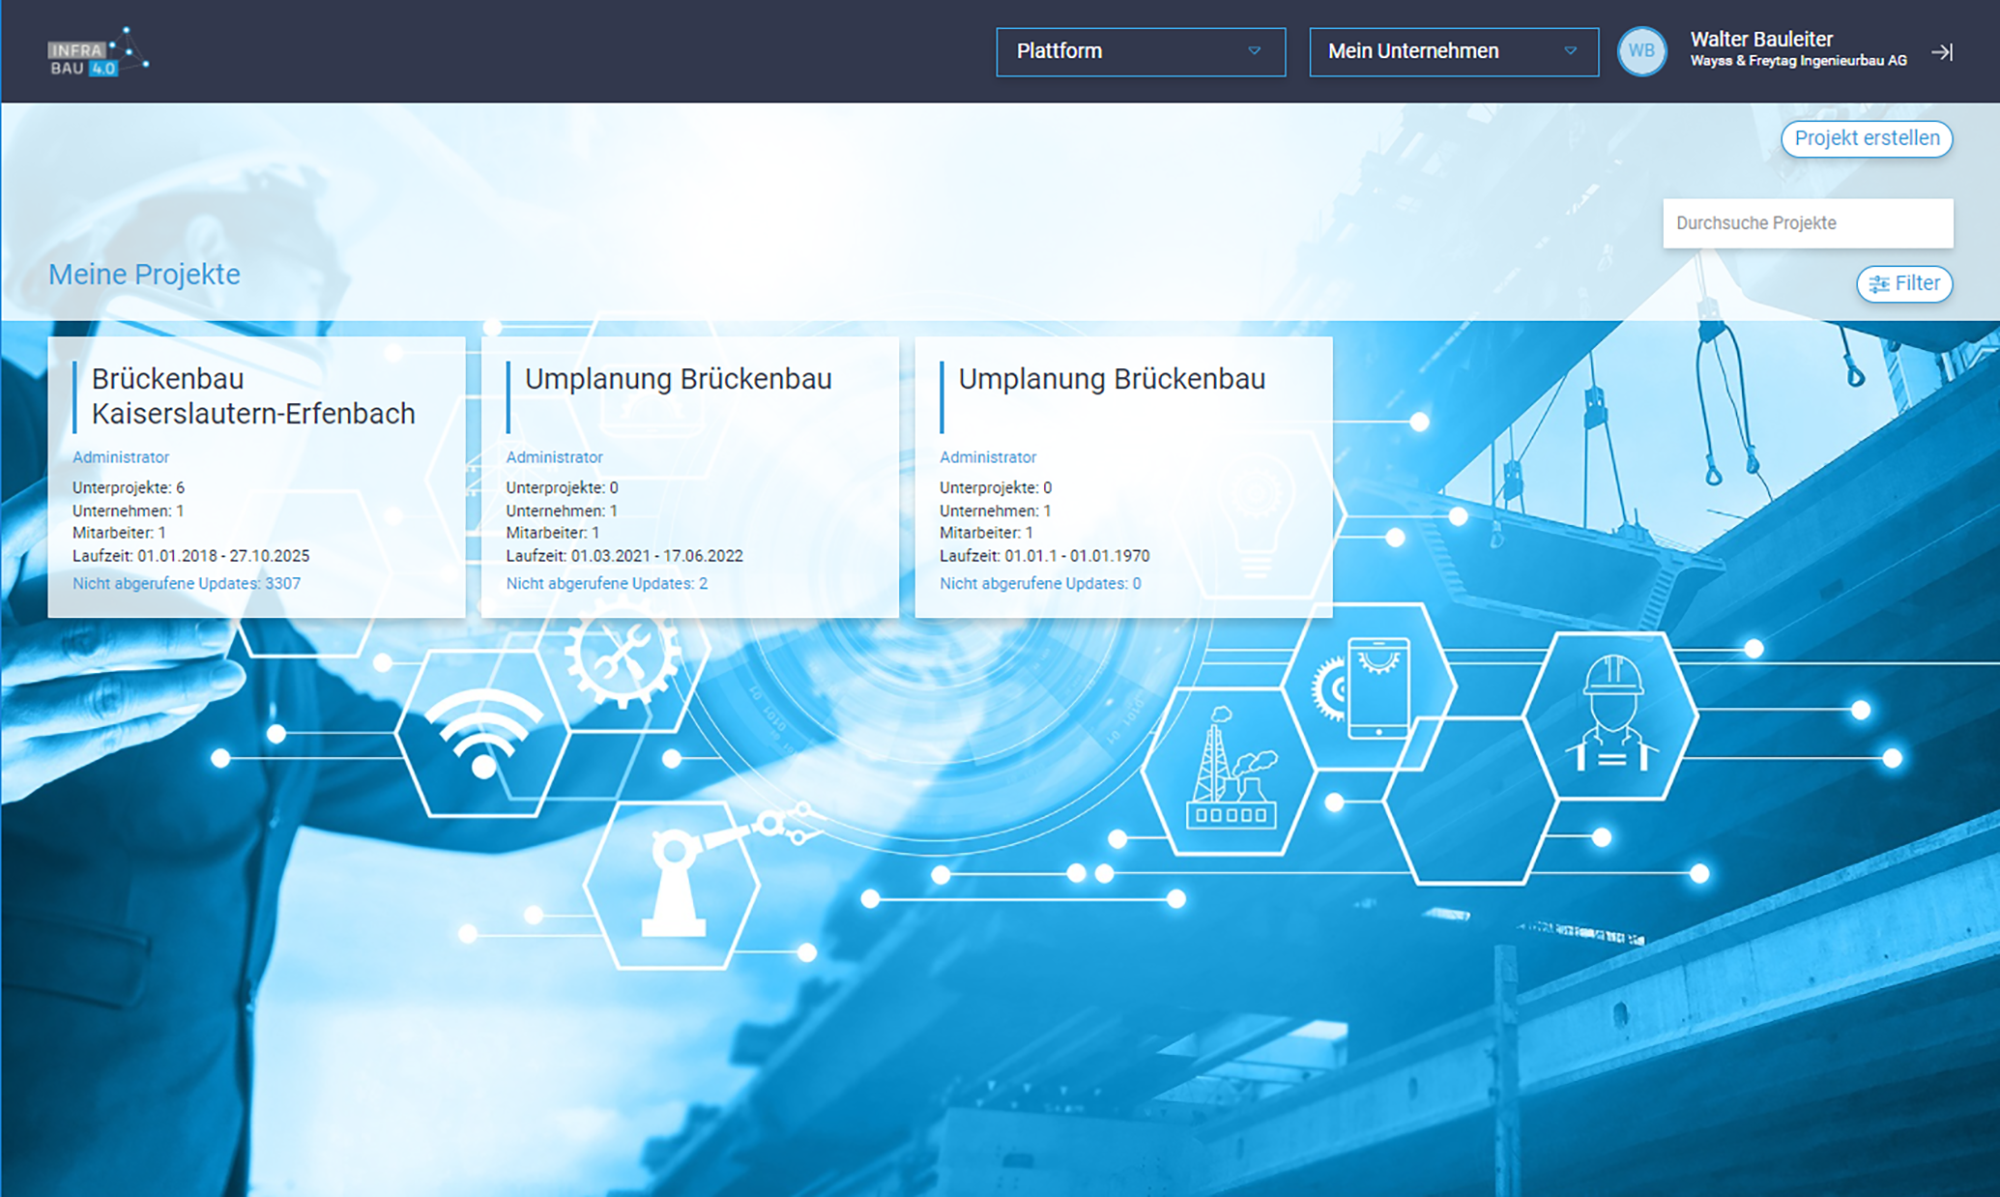Click the Infra Bau 4.0 logo
This screenshot has width=2000, height=1197.
[x=97, y=54]
